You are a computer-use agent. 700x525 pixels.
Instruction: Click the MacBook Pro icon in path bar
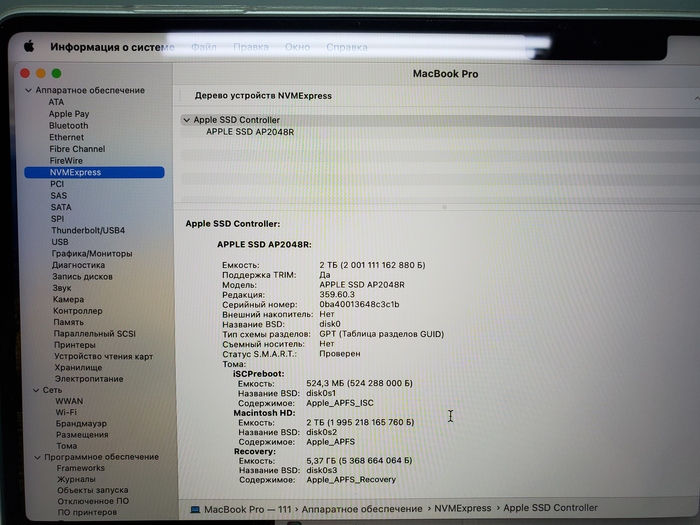click(x=195, y=509)
